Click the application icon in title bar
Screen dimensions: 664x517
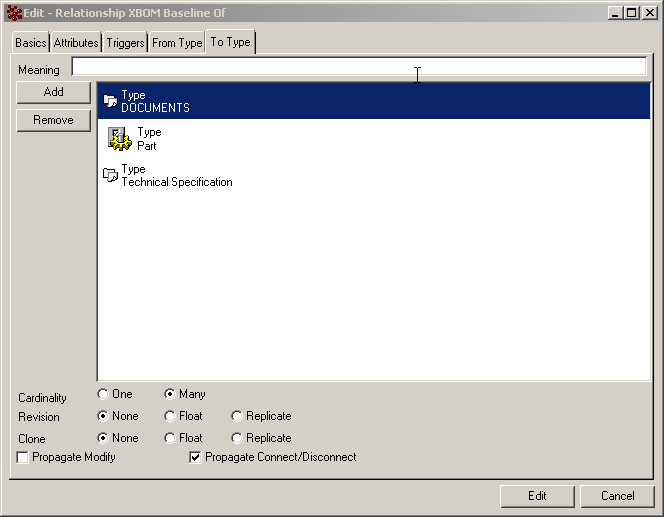point(14,13)
